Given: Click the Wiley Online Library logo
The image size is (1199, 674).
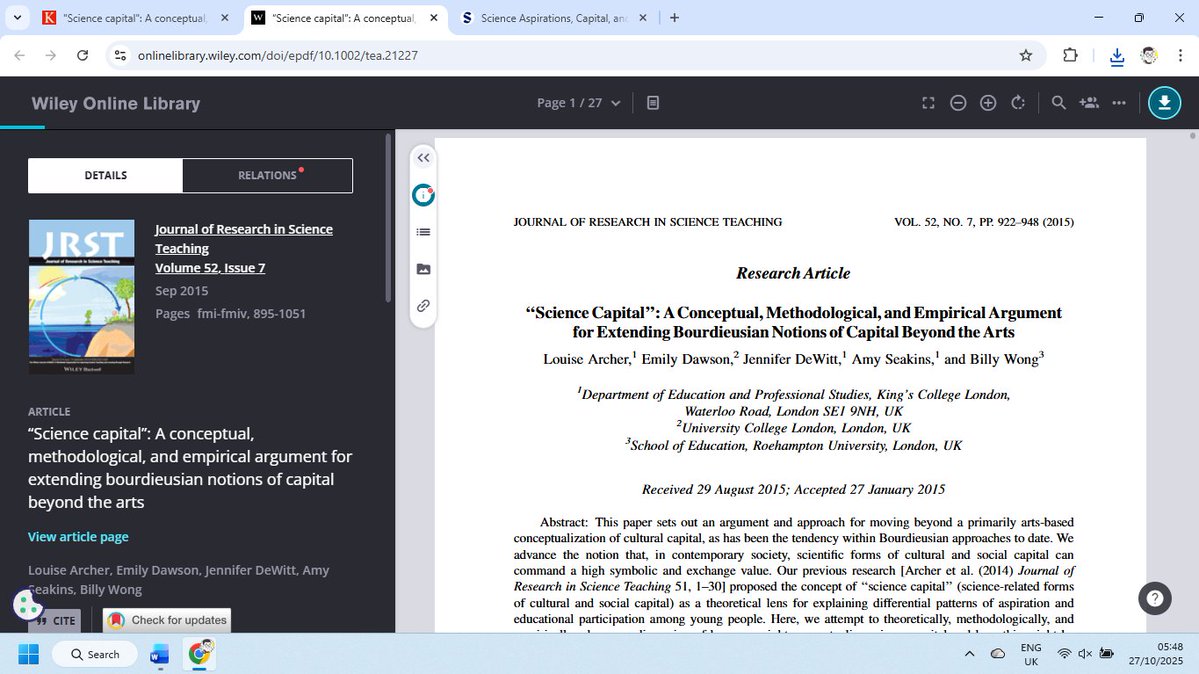Looking at the screenshot, I should coord(115,103).
